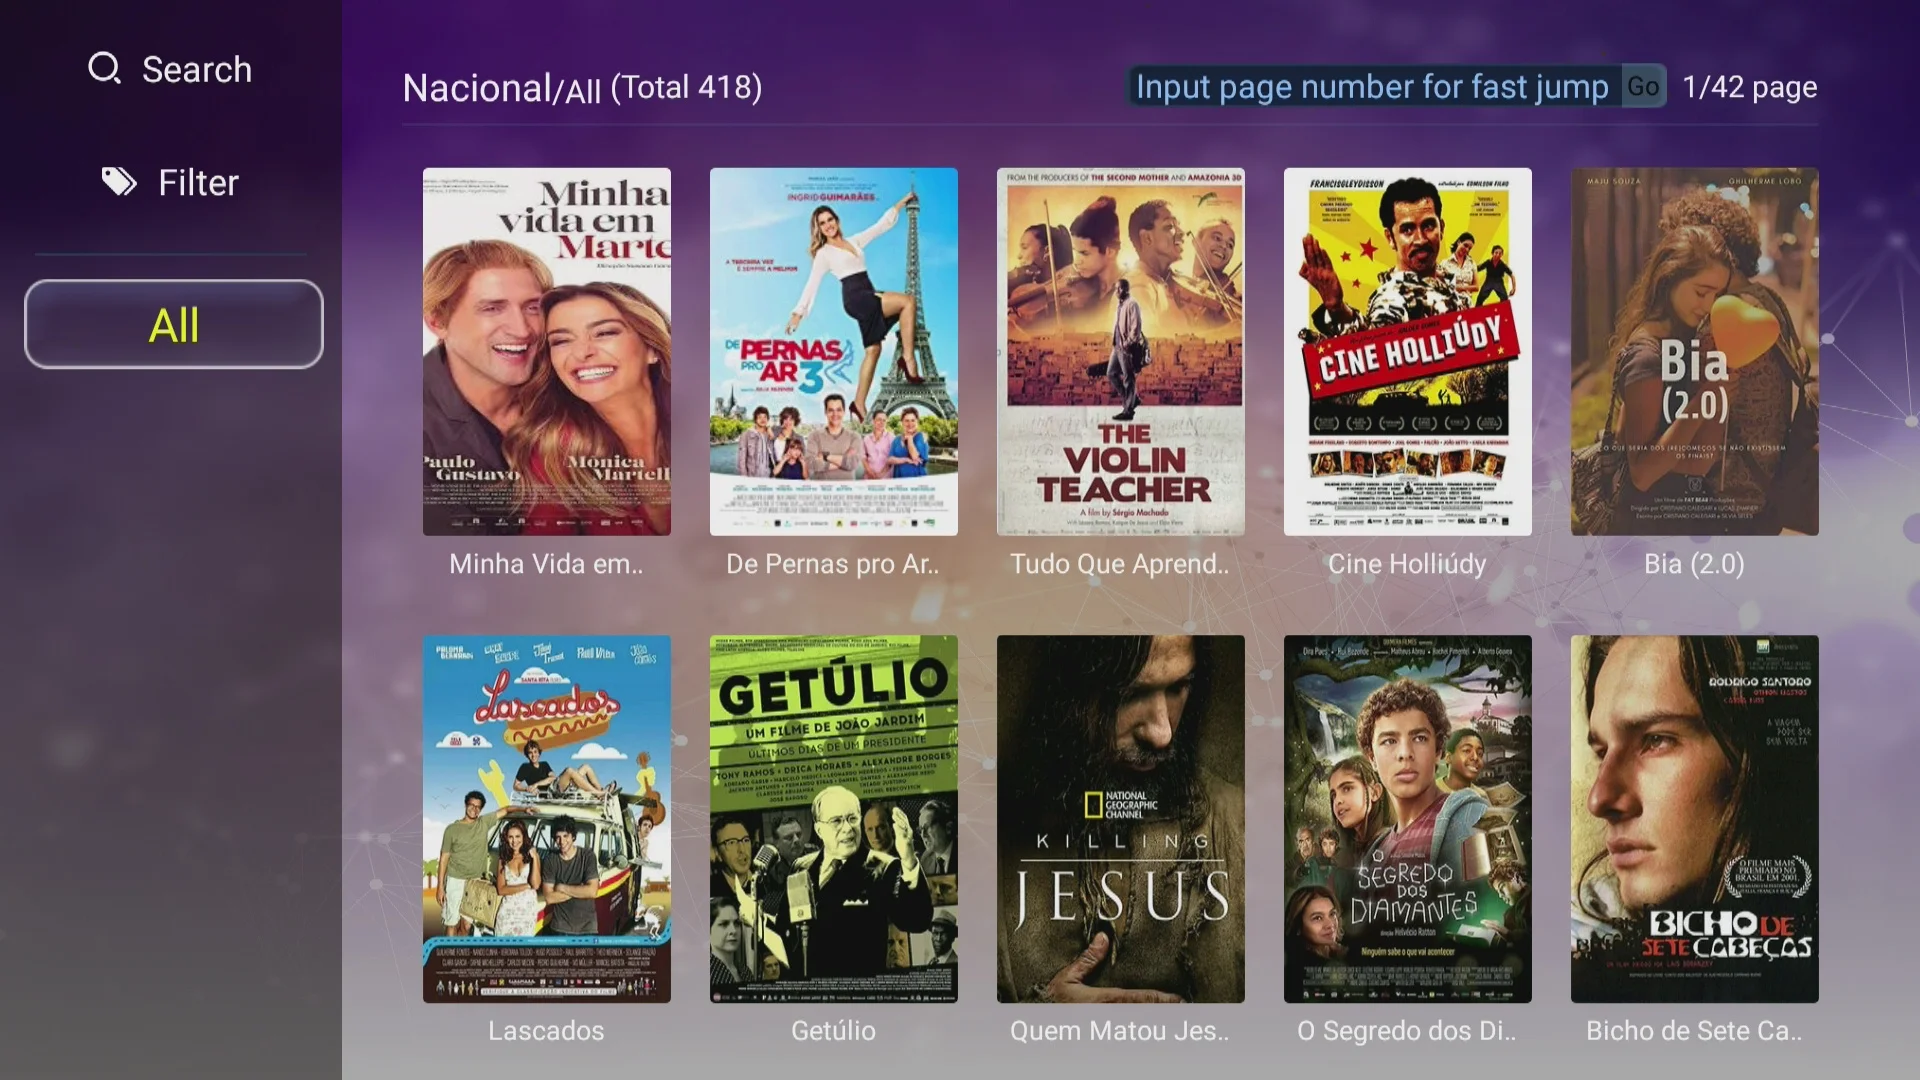
Task: Open the Minha Vida em Marte poster
Action: click(547, 351)
